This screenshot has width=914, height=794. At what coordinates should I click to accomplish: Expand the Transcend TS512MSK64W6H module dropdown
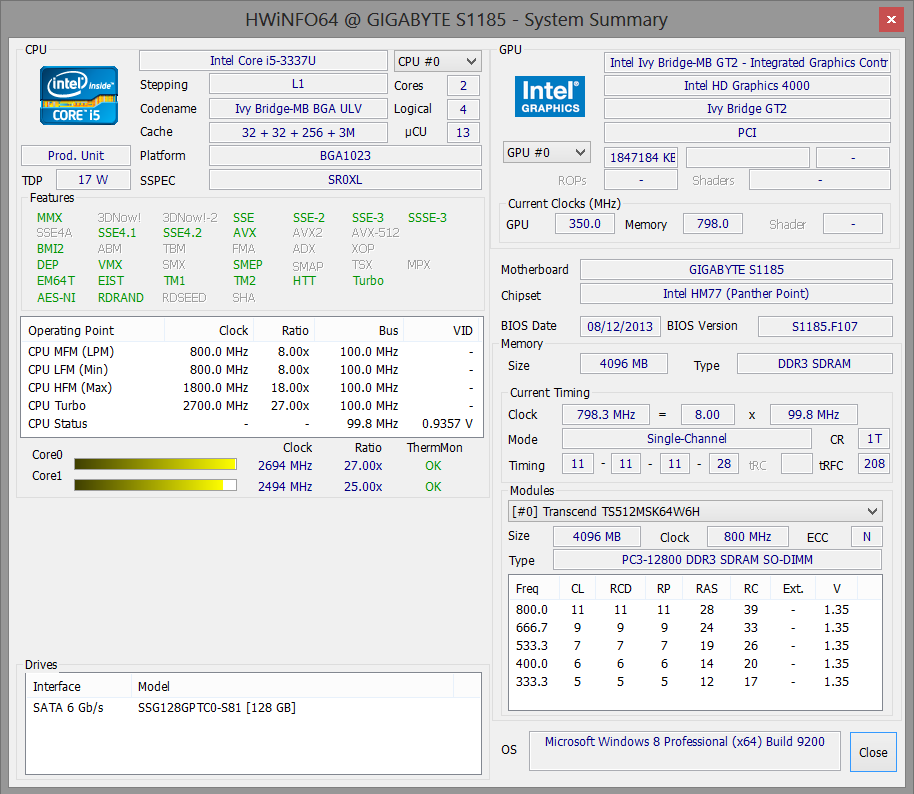pos(695,511)
